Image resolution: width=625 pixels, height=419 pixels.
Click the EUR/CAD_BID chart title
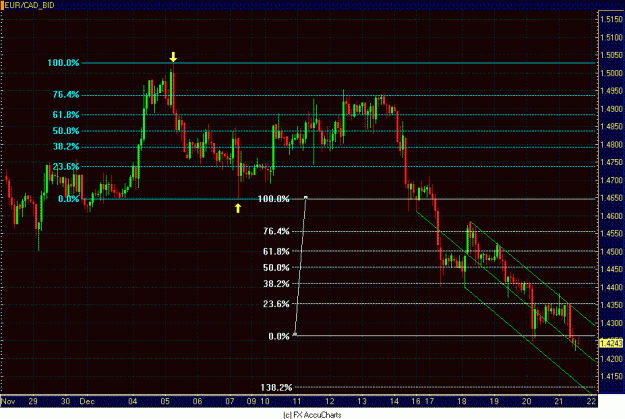coord(29,5)
